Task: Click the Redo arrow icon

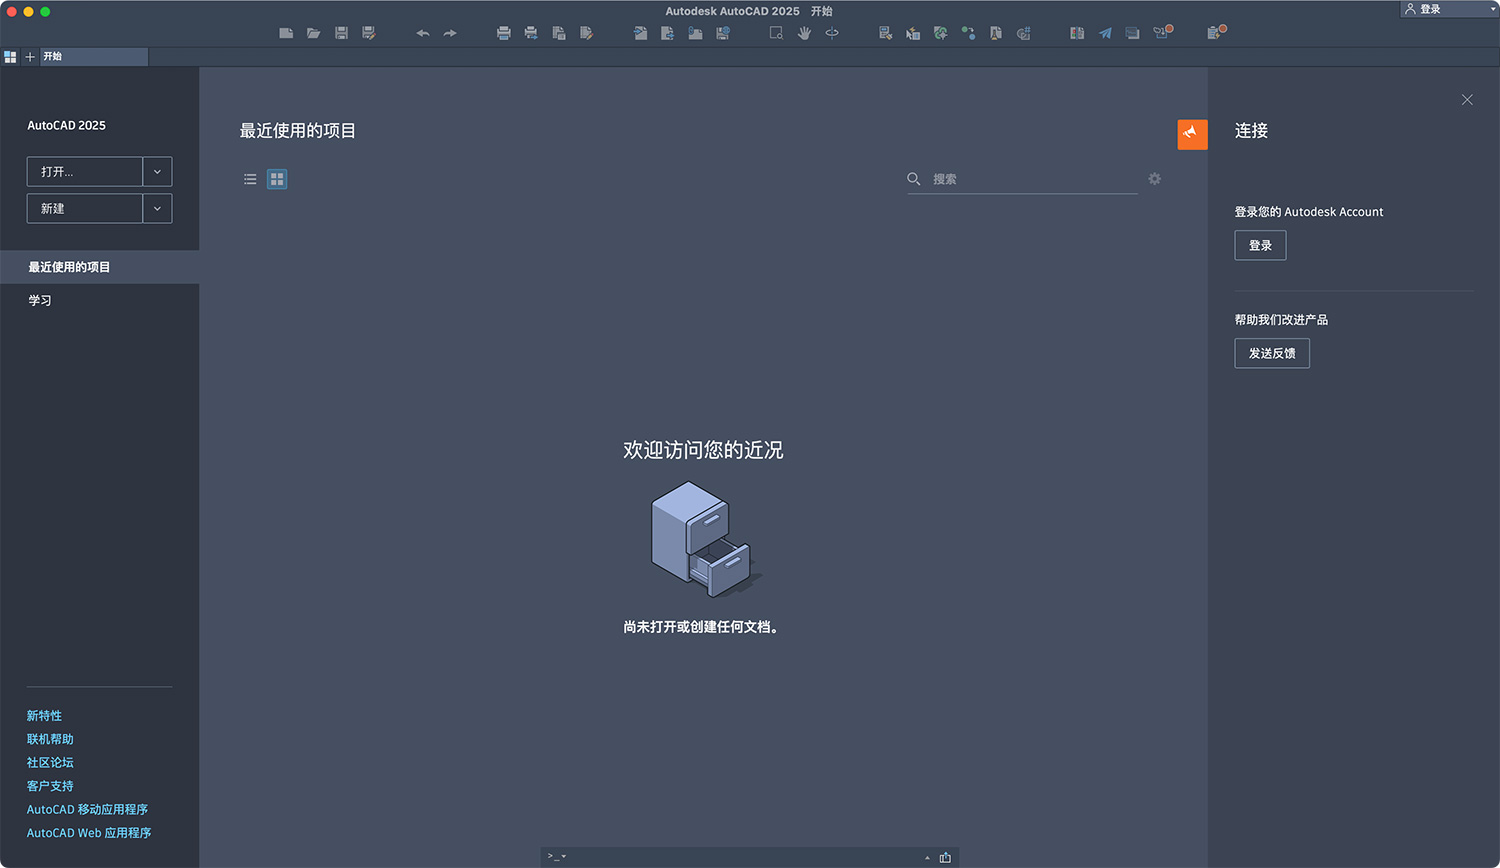Action: click(x=450, y=33)
